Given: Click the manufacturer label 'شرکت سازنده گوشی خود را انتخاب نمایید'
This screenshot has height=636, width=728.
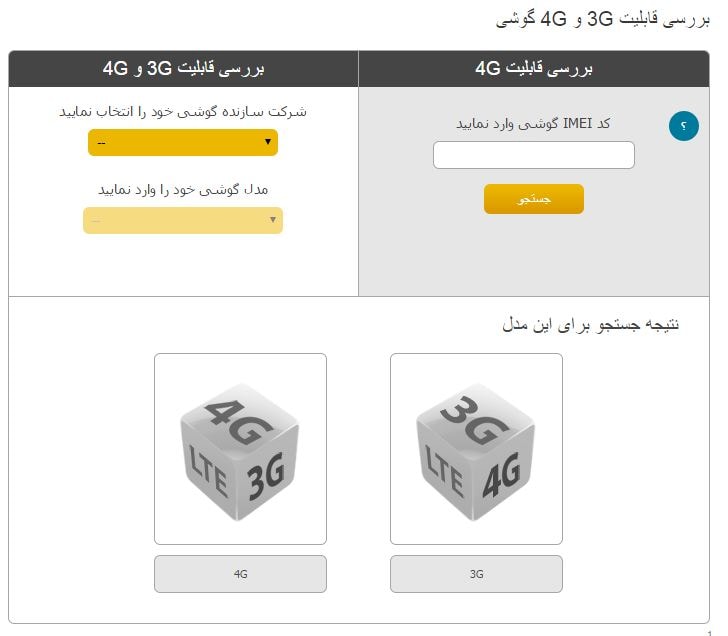Looking at the screenshot, I should click(183, 111).
